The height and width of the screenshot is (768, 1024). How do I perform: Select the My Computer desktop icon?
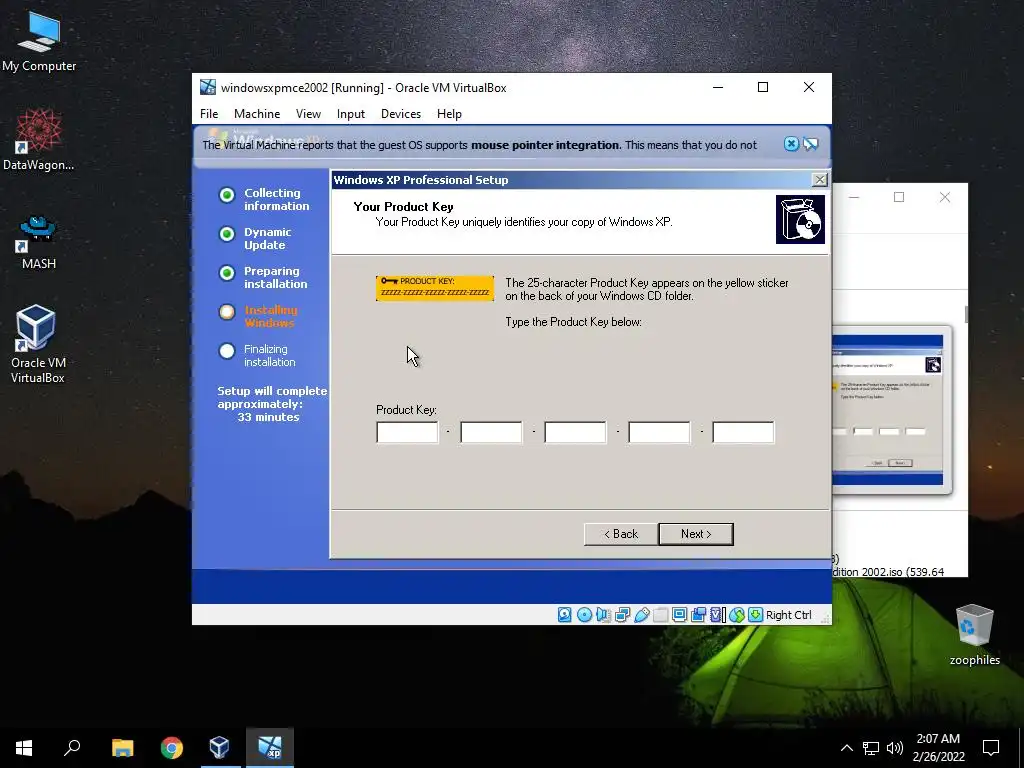pyautogui.click(x=39, y=42)
